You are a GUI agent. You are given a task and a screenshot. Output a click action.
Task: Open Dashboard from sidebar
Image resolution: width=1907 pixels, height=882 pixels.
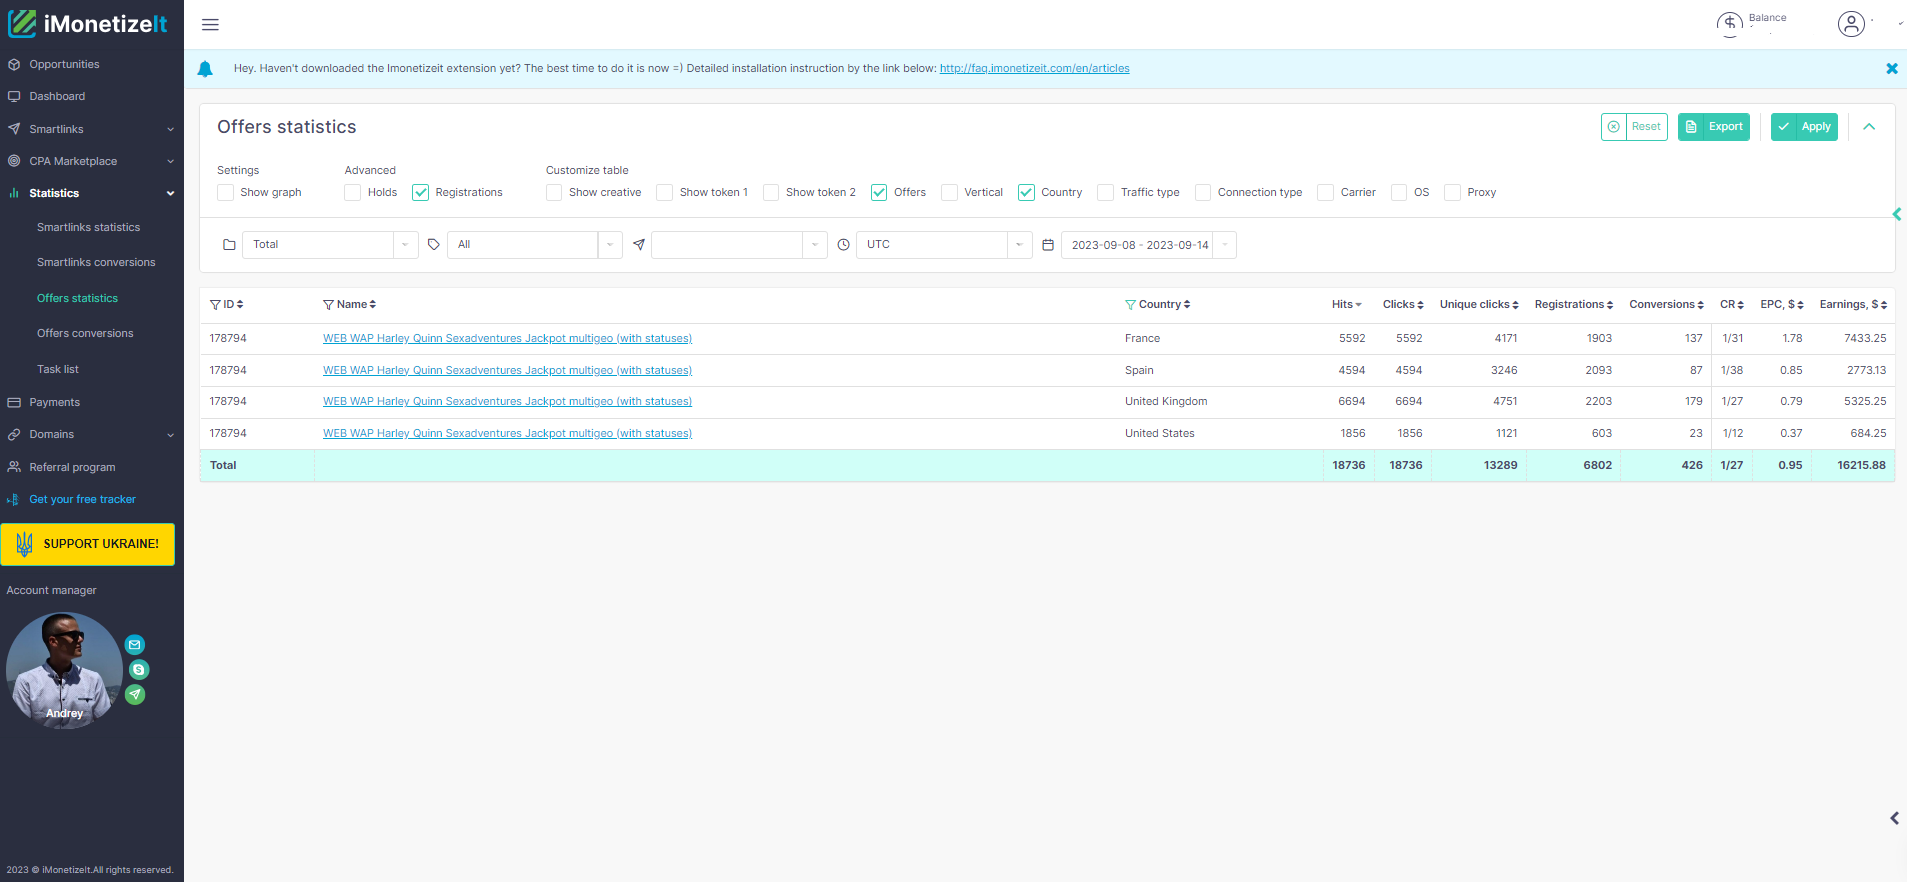(x=57, y=97)
